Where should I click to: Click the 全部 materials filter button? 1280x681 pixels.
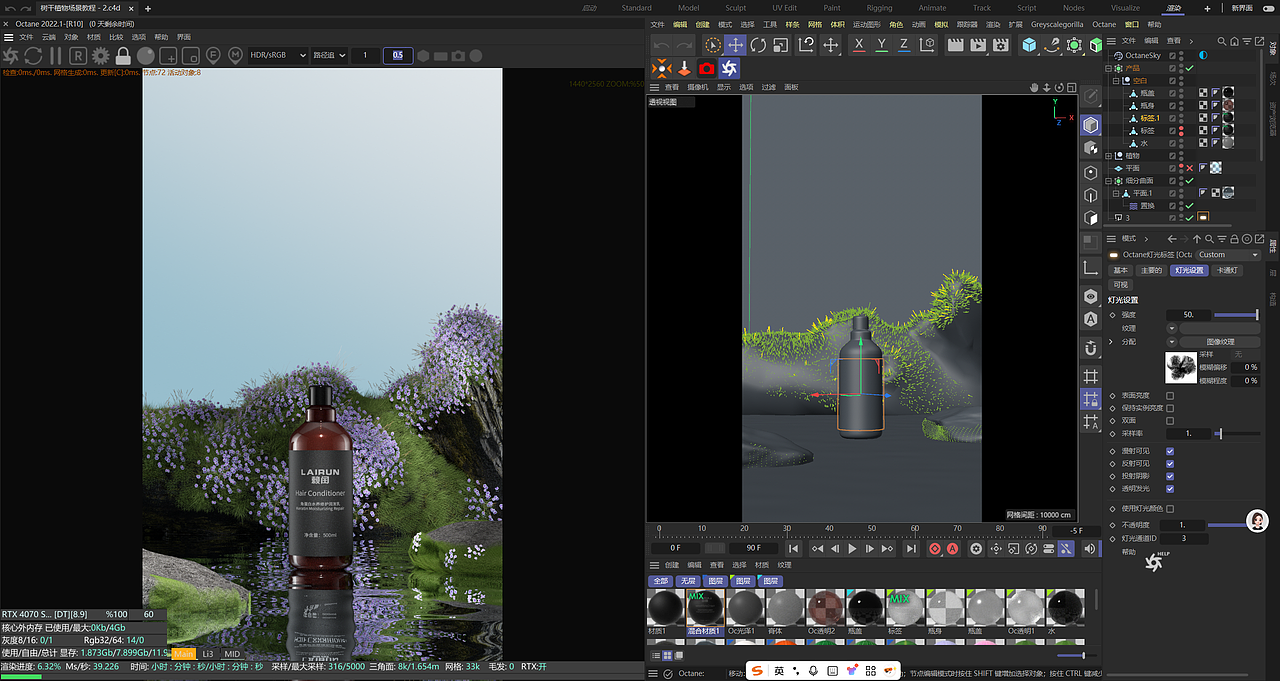[660, 581]
